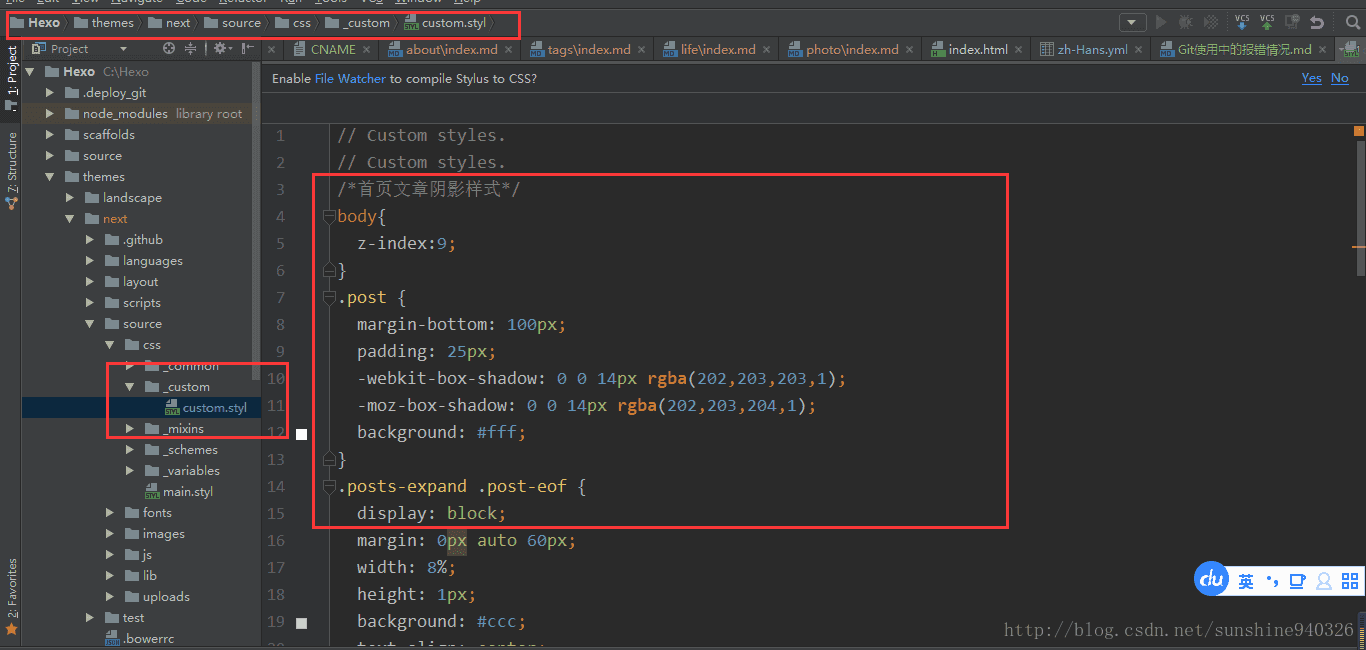Open the Project view selector dropdown

click(123, 49)
